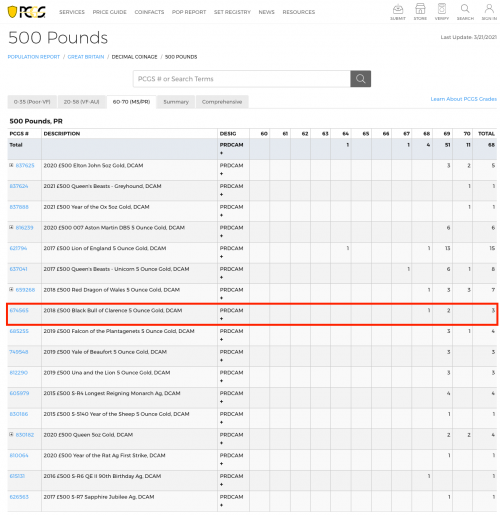Open PCGS link for Year of the Rat
The width and height of the screenshot is (500, 515).
[19, 455]
